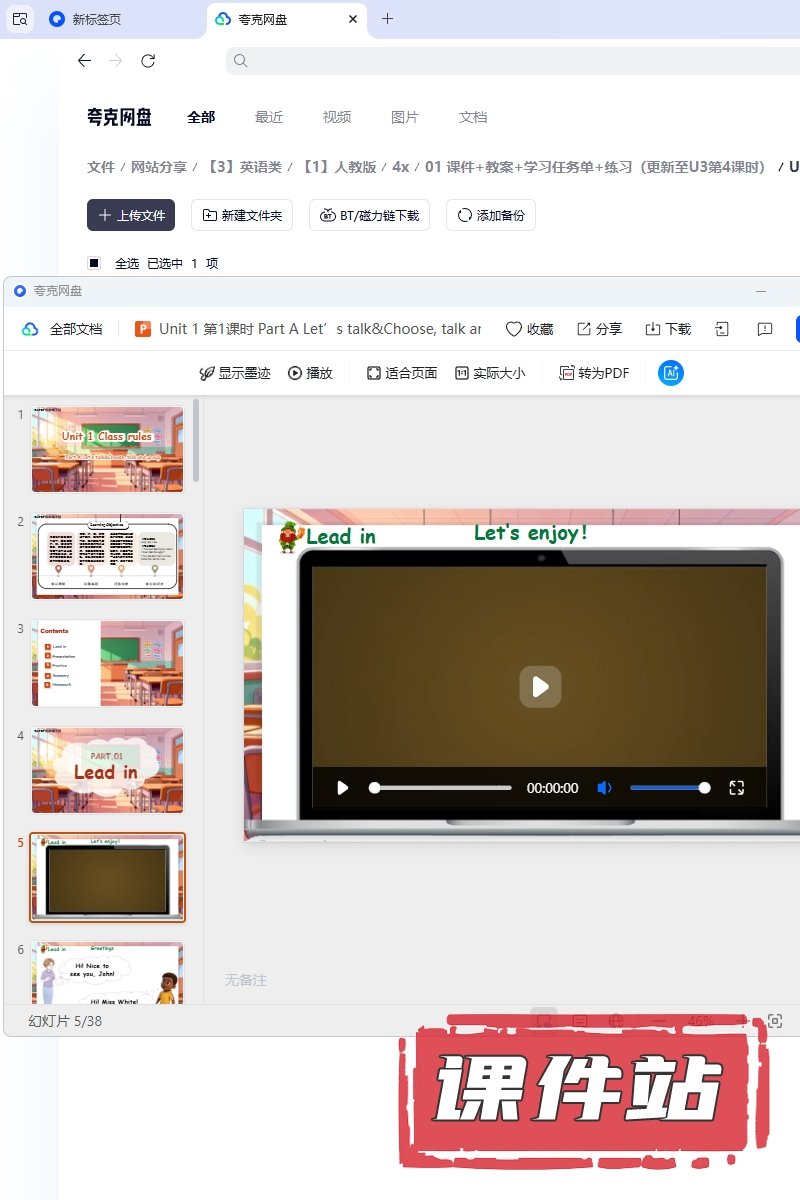Click 显示墨迹 to show ink
Screen dimensions: 800x1200
pyautogui.click(x=234, y=373)
